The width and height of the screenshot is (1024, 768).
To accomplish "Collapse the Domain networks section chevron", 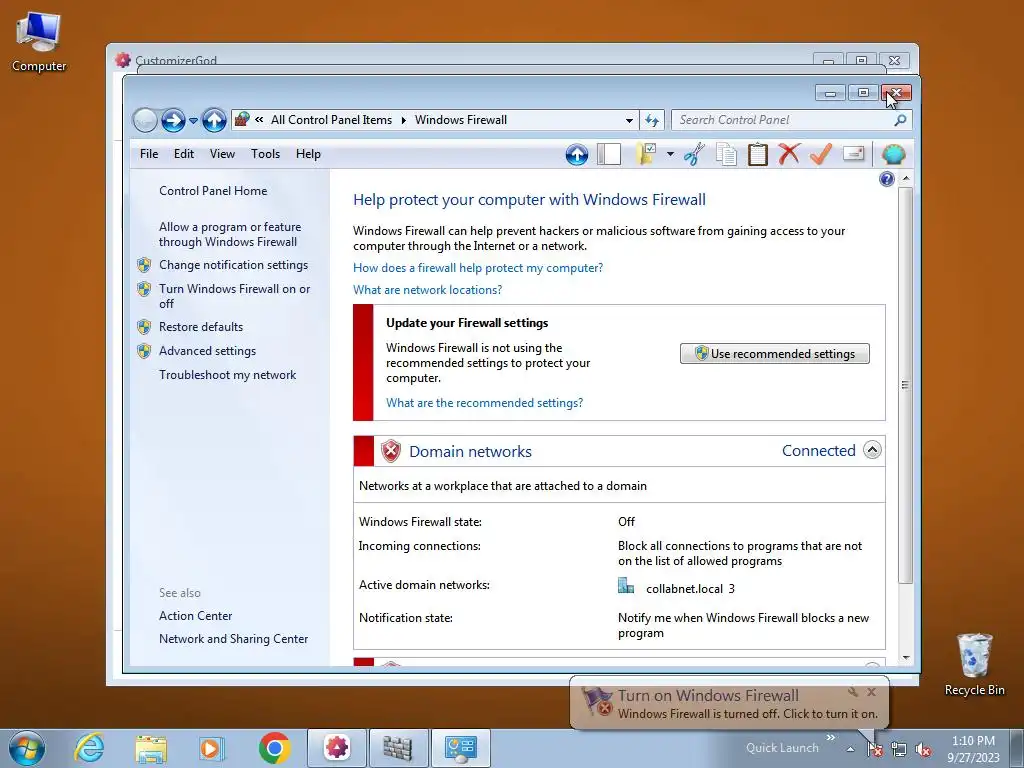I will 872,450.
